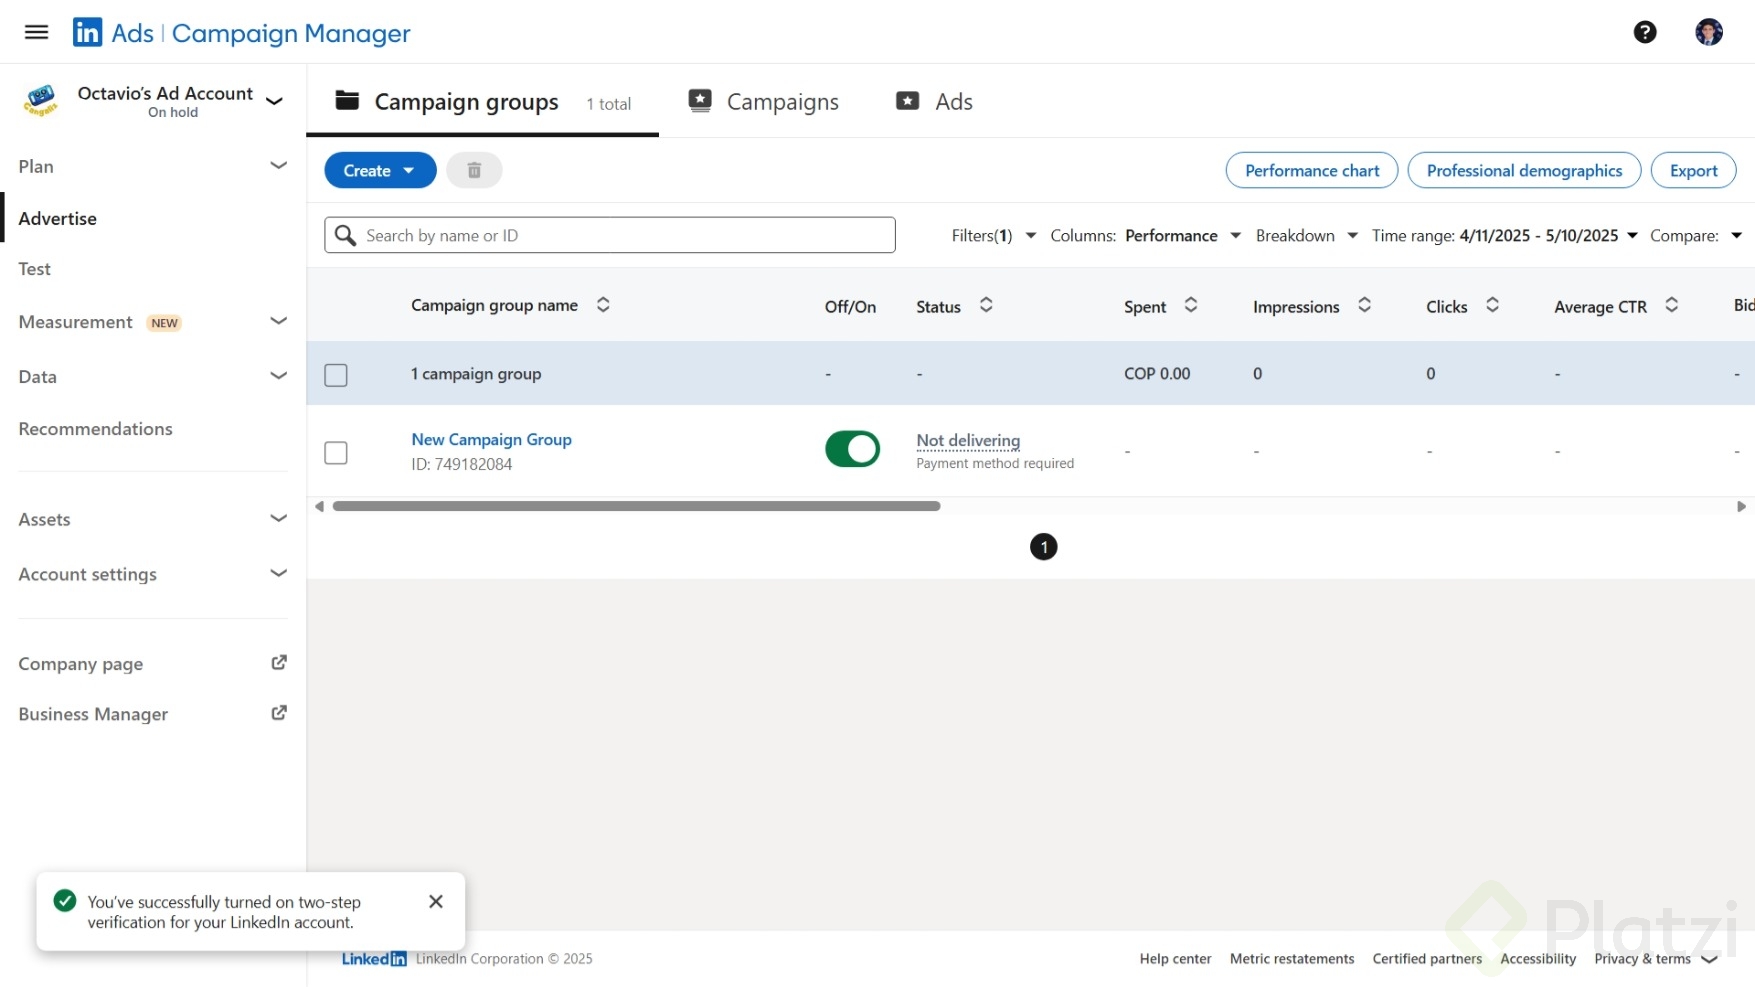1755x987 pixels.
Task: Click the Payment method required text
Action: (995, 463)
